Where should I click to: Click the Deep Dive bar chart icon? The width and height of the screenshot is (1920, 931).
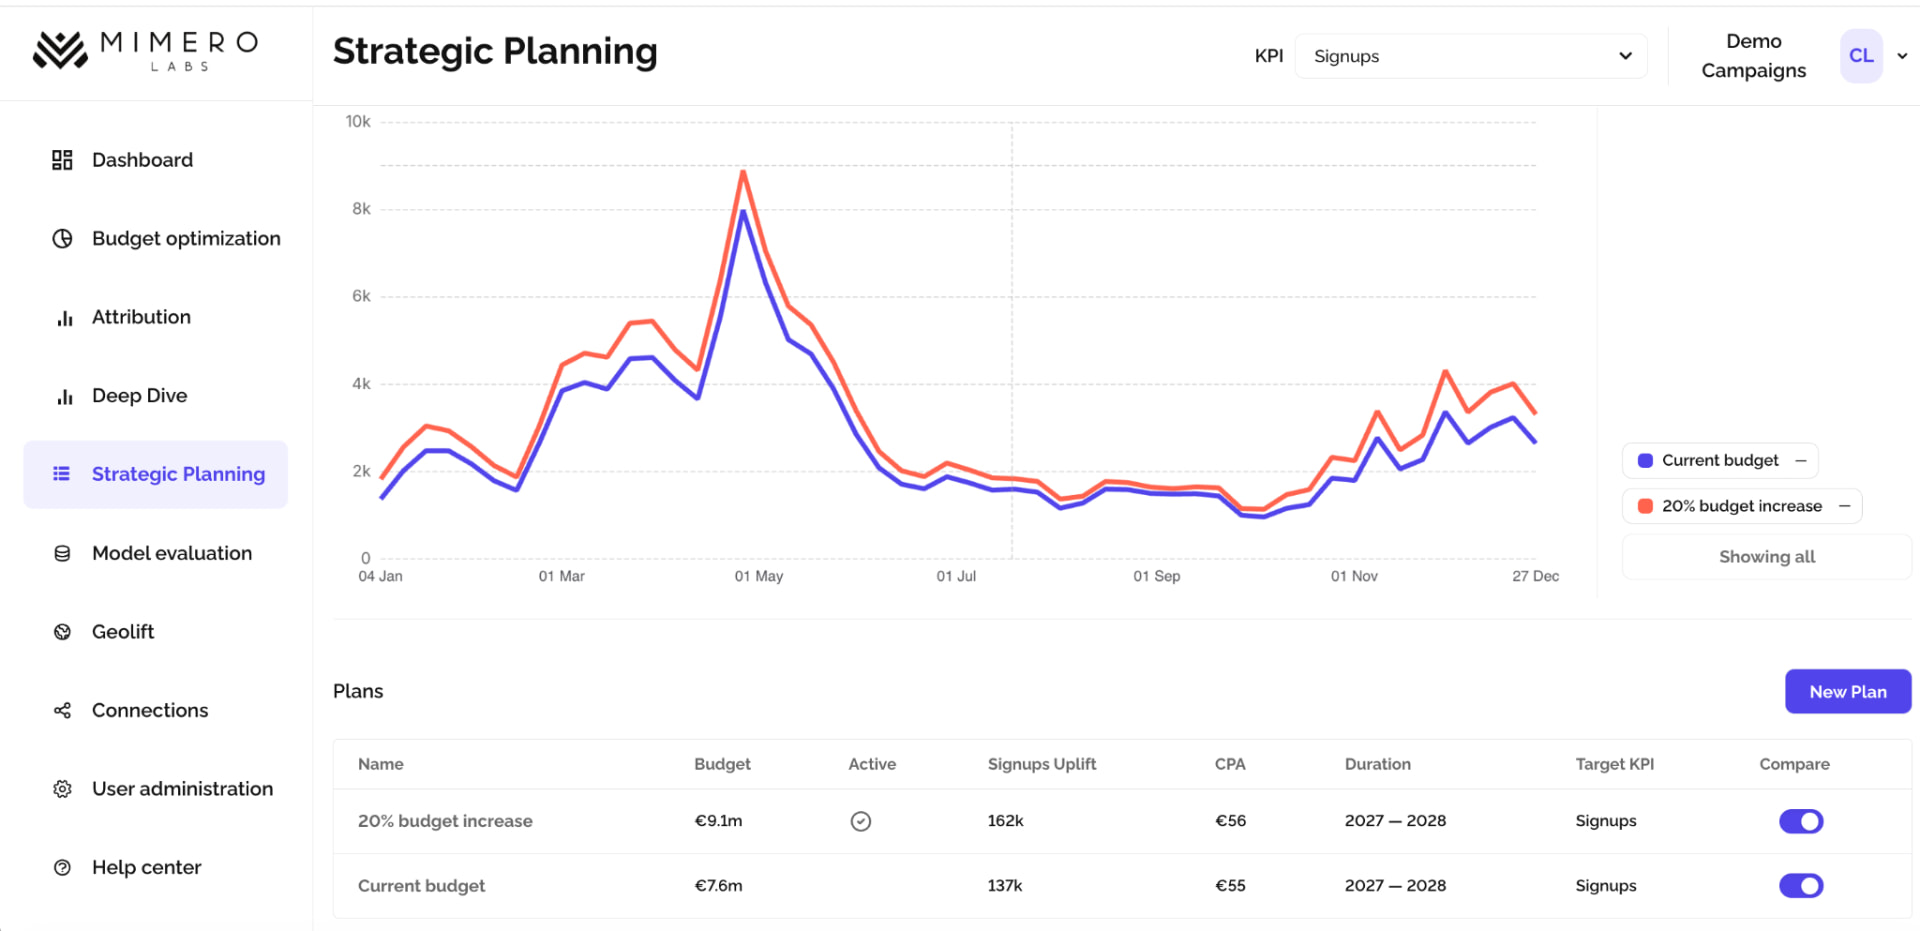[64, 396]
